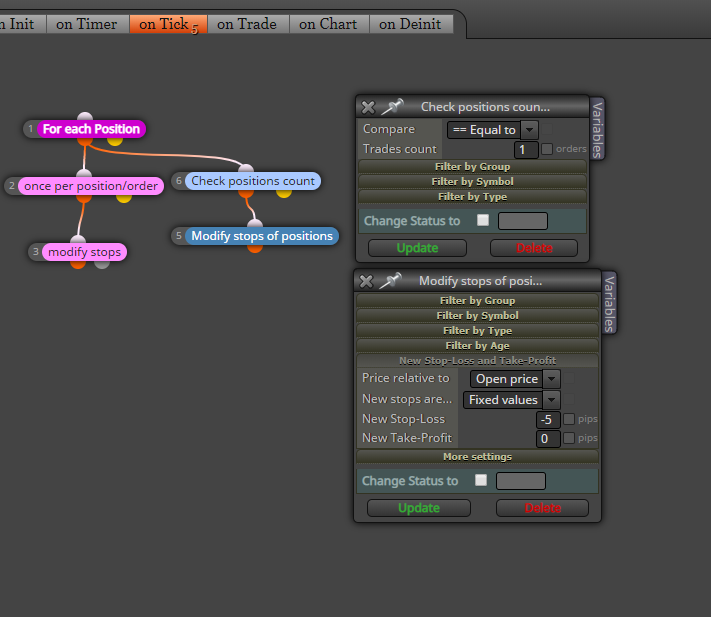Click orange output connector of modify stops block
Image resolution: width=712 pixels, height=617 pixels.
(x=78, y=264)
